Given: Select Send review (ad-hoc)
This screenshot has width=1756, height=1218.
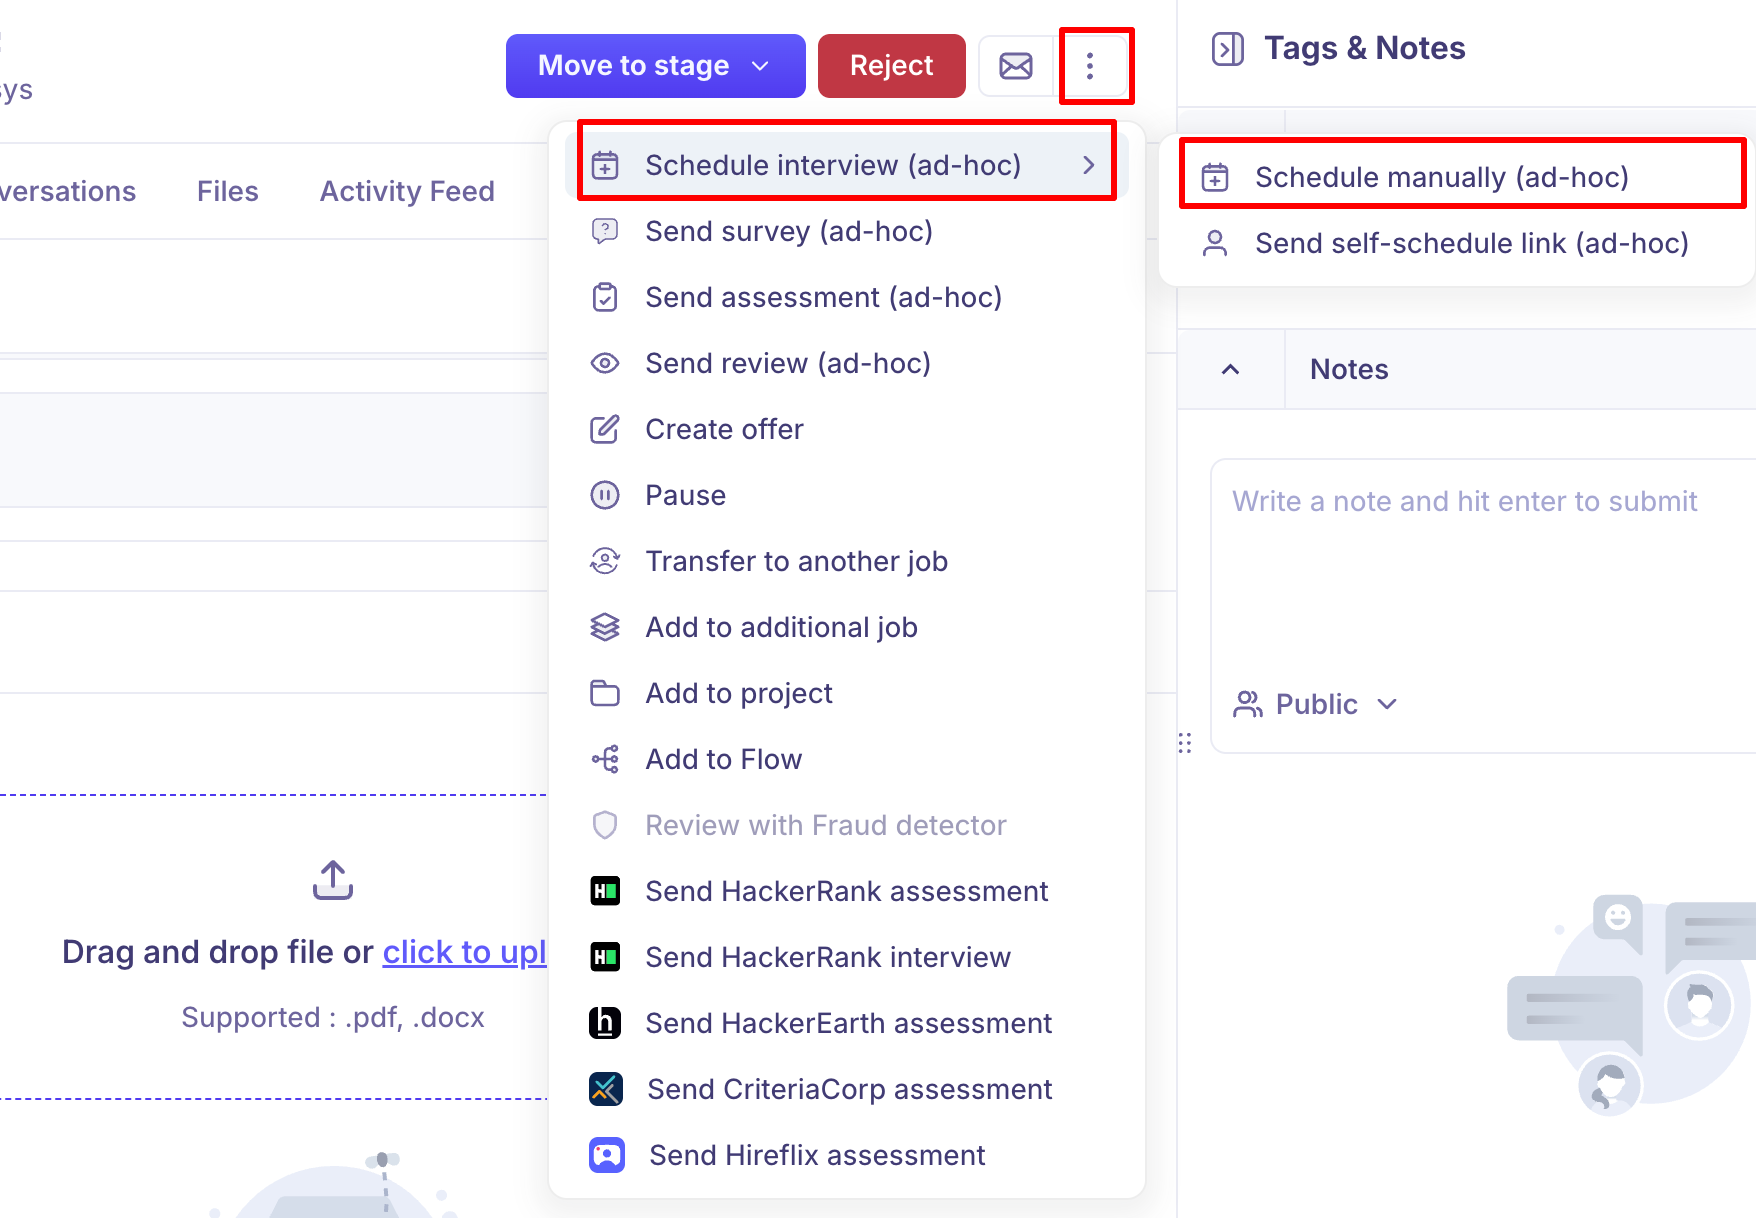Looking at the screenshot, I should point(847,363).
